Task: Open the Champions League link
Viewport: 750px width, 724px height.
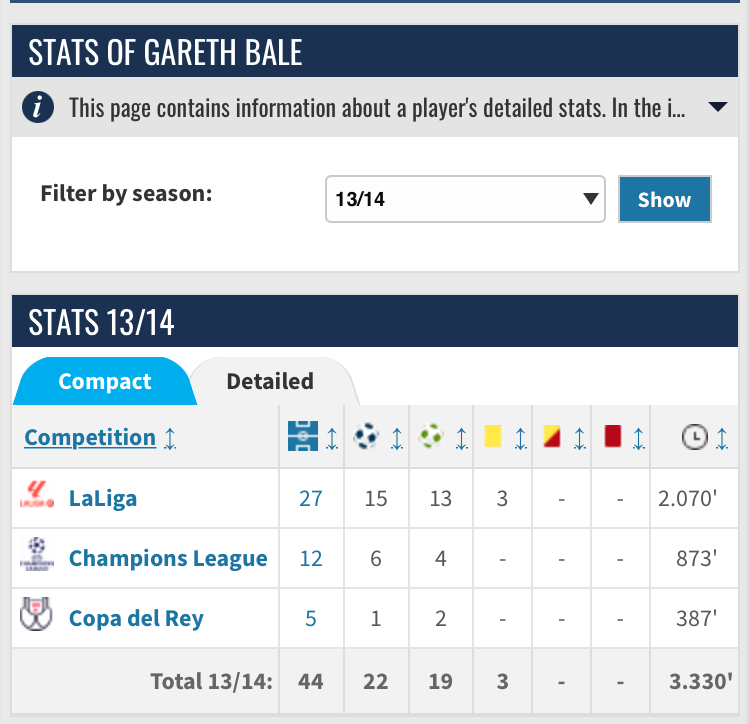Action: [168, 558]
